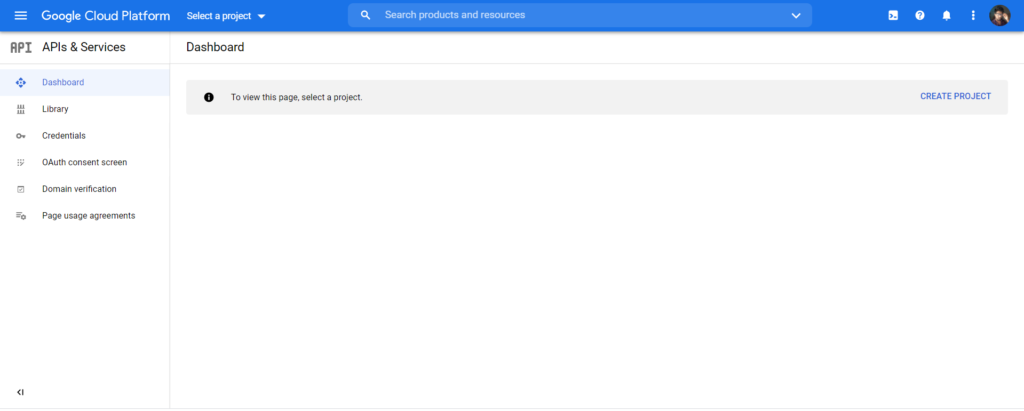Open the Help question mark icon
The height and width of the screenshot is (411, 1024).
[920, 16]
